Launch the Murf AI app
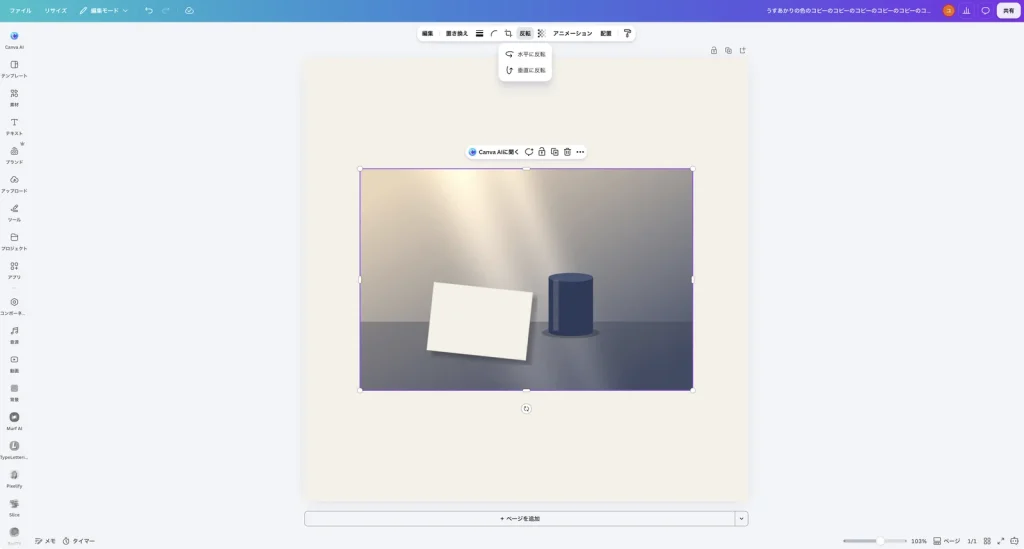Image resolution: width=1024 pixels, height=549 pixels. tap(14, 420)
